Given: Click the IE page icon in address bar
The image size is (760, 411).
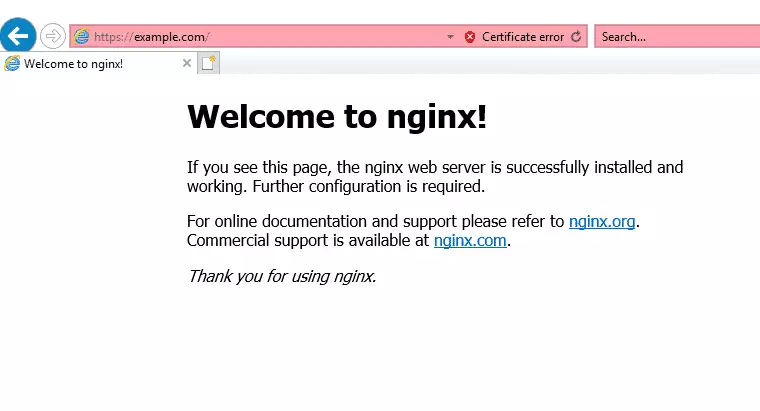Looking at the screenshot, I should click(x=81, y=36).
